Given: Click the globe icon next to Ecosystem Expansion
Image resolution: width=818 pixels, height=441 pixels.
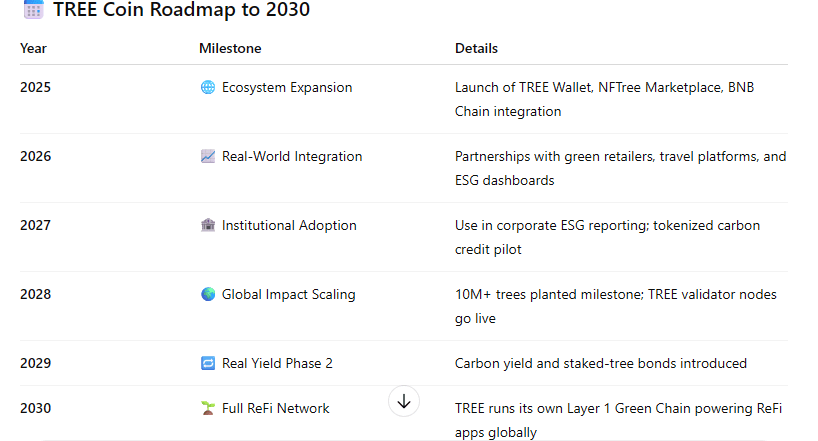Looking at the screenshot, I should coord(208,88).
